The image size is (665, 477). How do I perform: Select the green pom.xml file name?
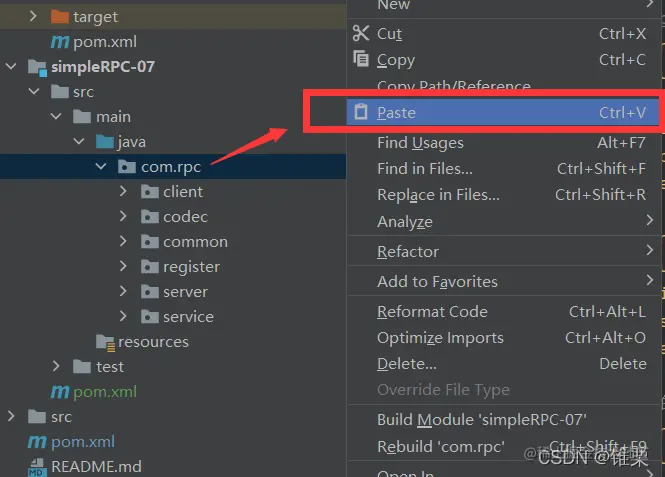point(105,392)
